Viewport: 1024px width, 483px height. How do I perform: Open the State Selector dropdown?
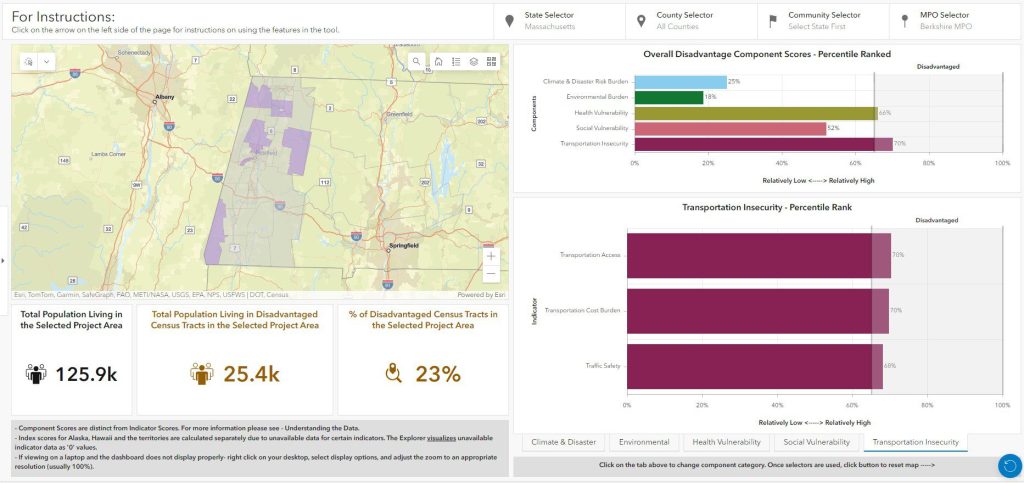pos(559,21)
